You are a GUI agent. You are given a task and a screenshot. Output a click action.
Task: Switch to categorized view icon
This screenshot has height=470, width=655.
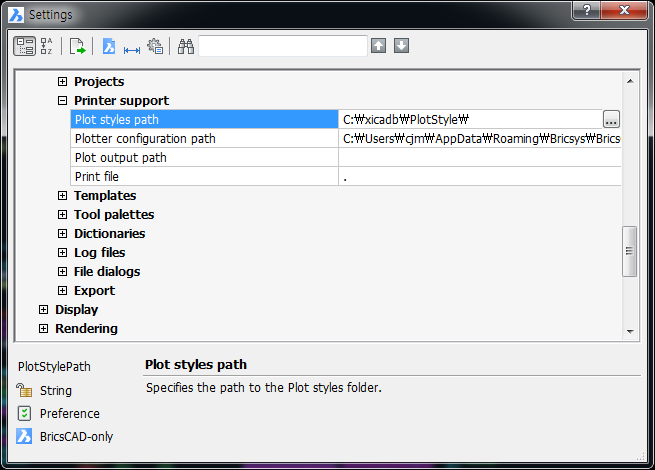25,46
